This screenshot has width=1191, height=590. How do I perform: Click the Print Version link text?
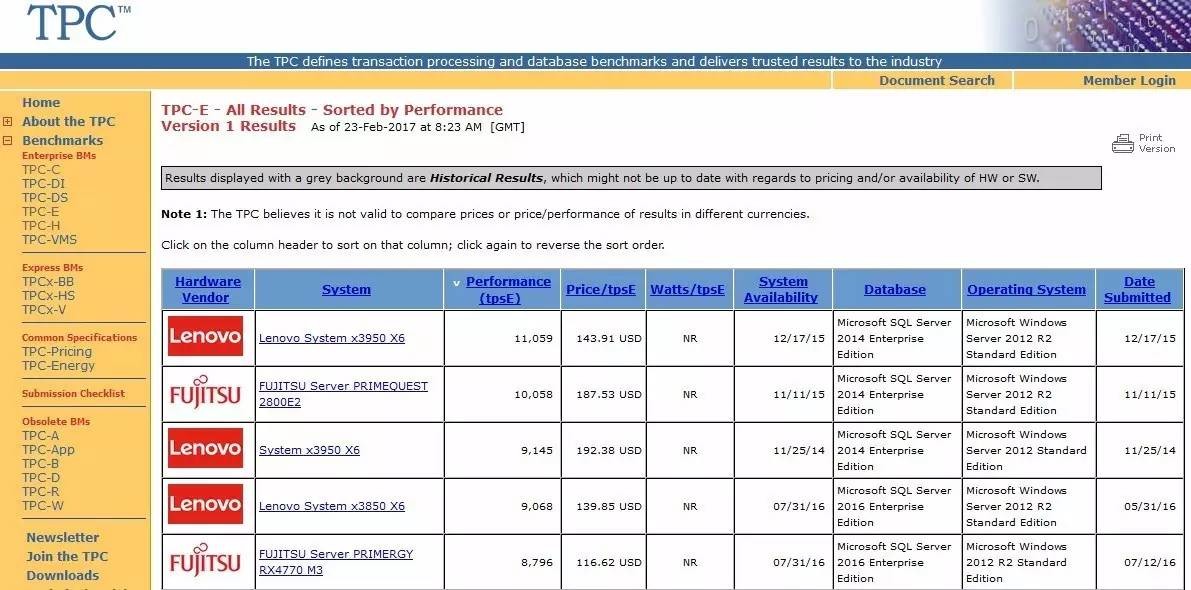point(1157,144)
